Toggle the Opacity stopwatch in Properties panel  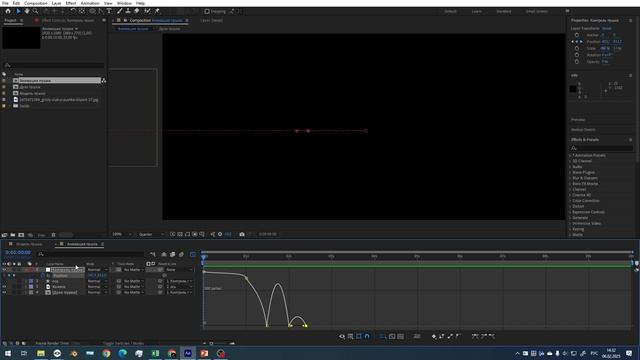point(577,62)
